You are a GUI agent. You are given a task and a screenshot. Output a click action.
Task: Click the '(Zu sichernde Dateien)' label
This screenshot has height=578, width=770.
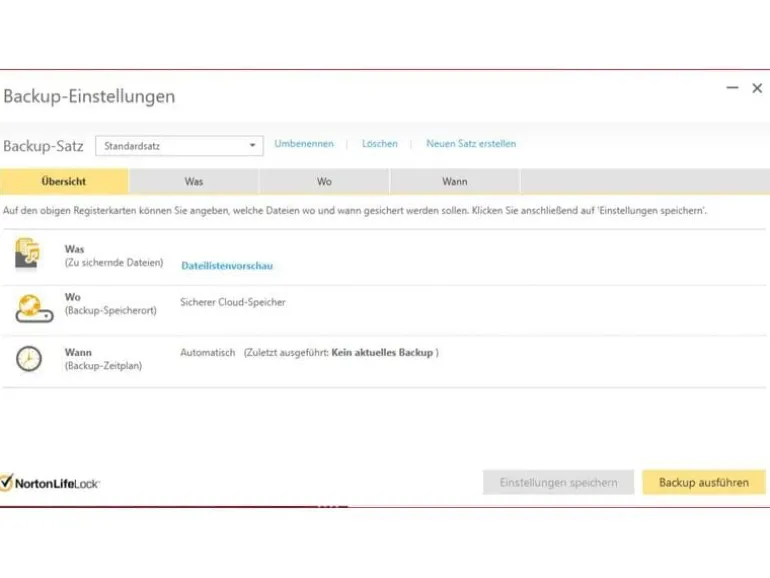click(114, 263)
